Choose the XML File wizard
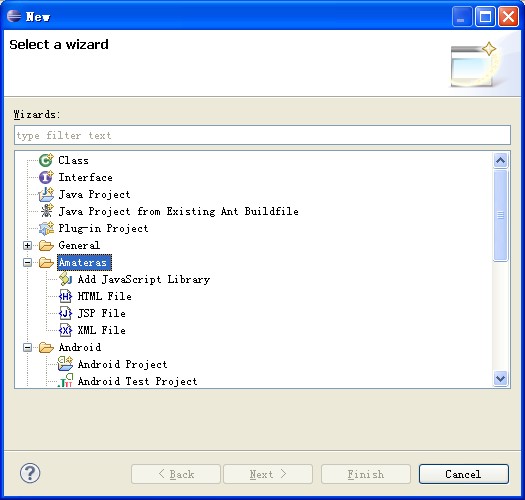Viewport: 525px width, 500px height. pos(101,331)
